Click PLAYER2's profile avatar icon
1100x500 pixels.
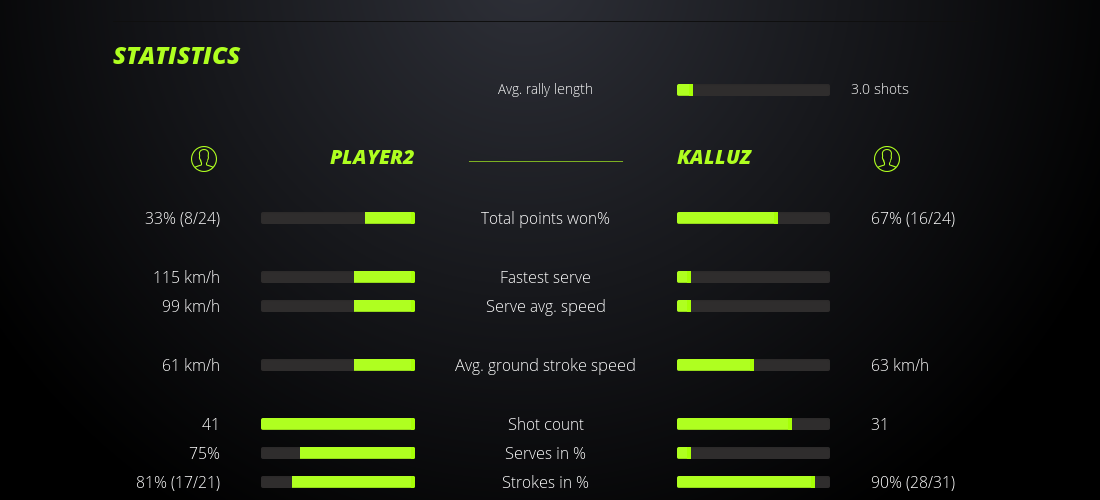tap(203, 158)
